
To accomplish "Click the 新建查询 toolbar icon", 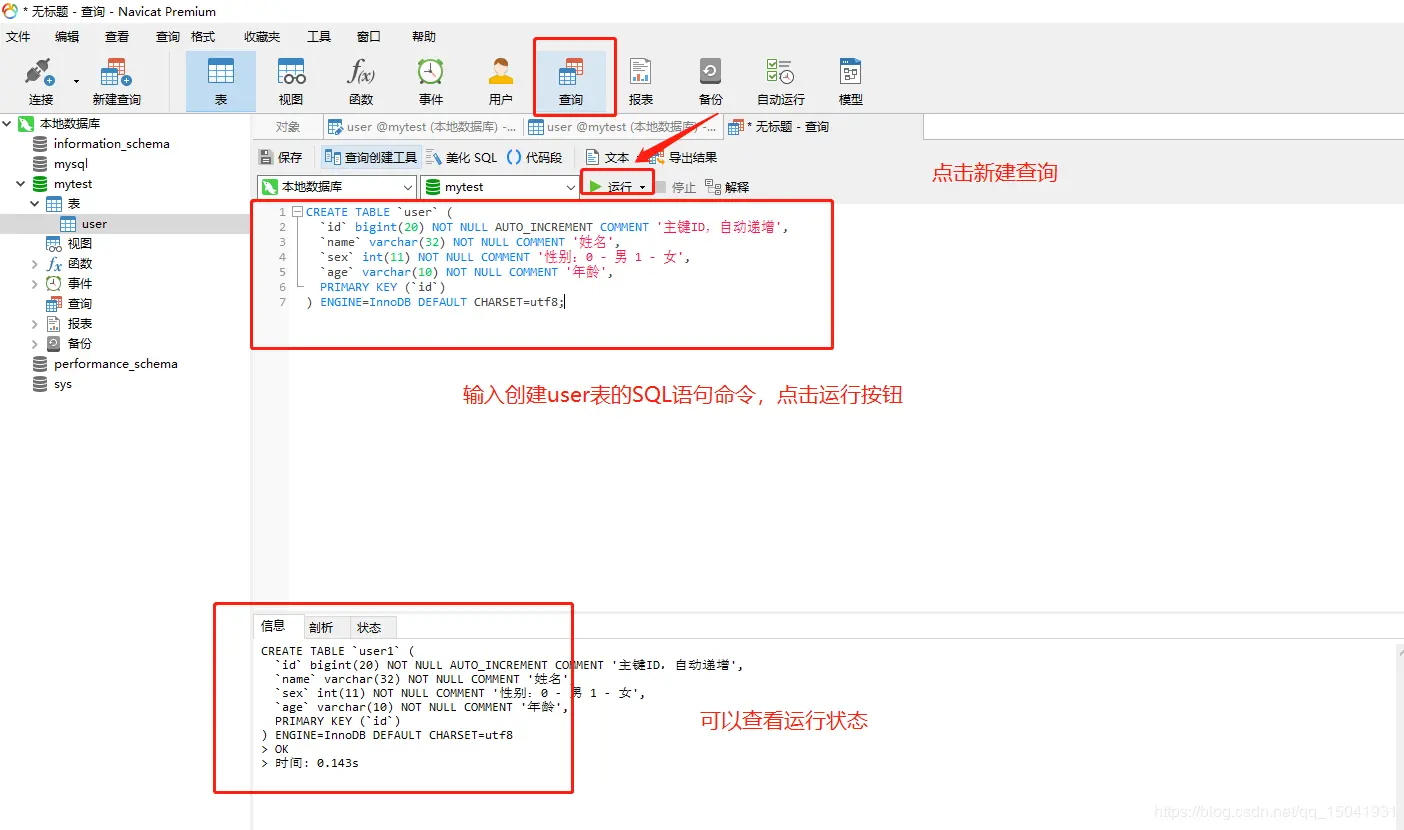I will (116, 81).
